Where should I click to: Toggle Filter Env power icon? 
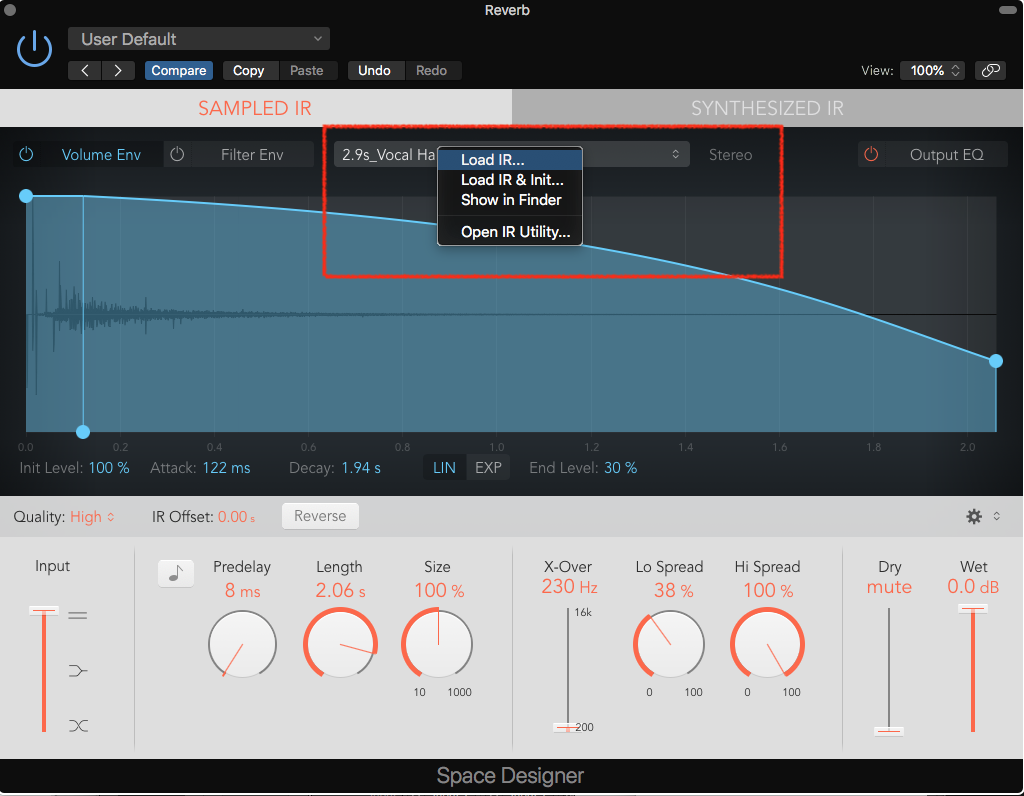[177, 155]
